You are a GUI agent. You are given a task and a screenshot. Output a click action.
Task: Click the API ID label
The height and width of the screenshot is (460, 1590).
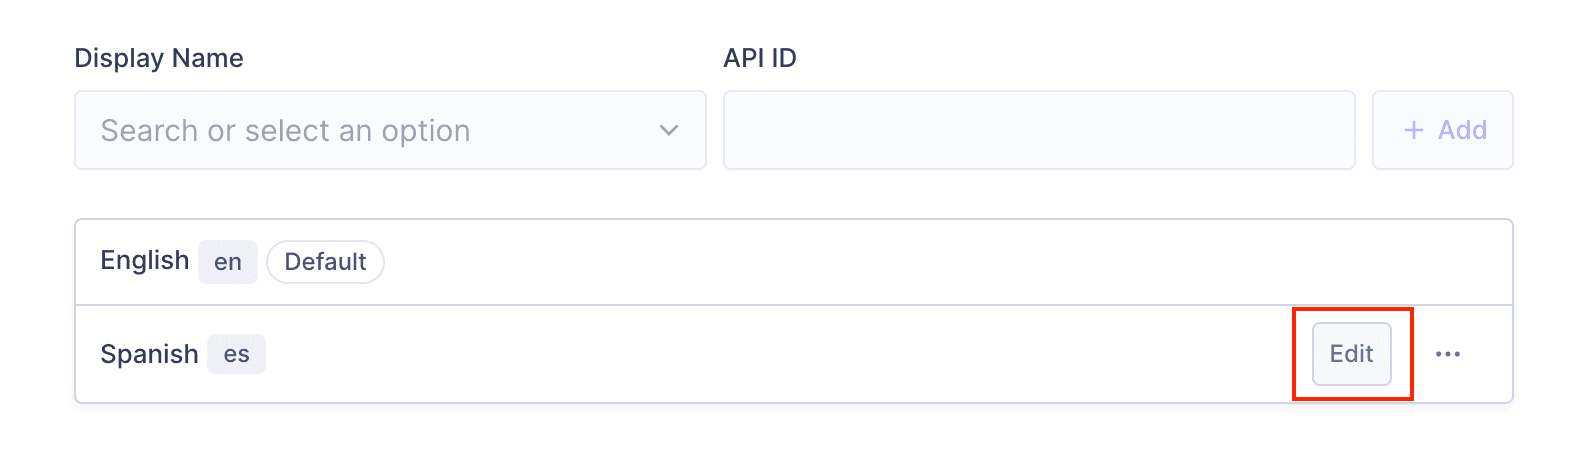coord(760,58)
